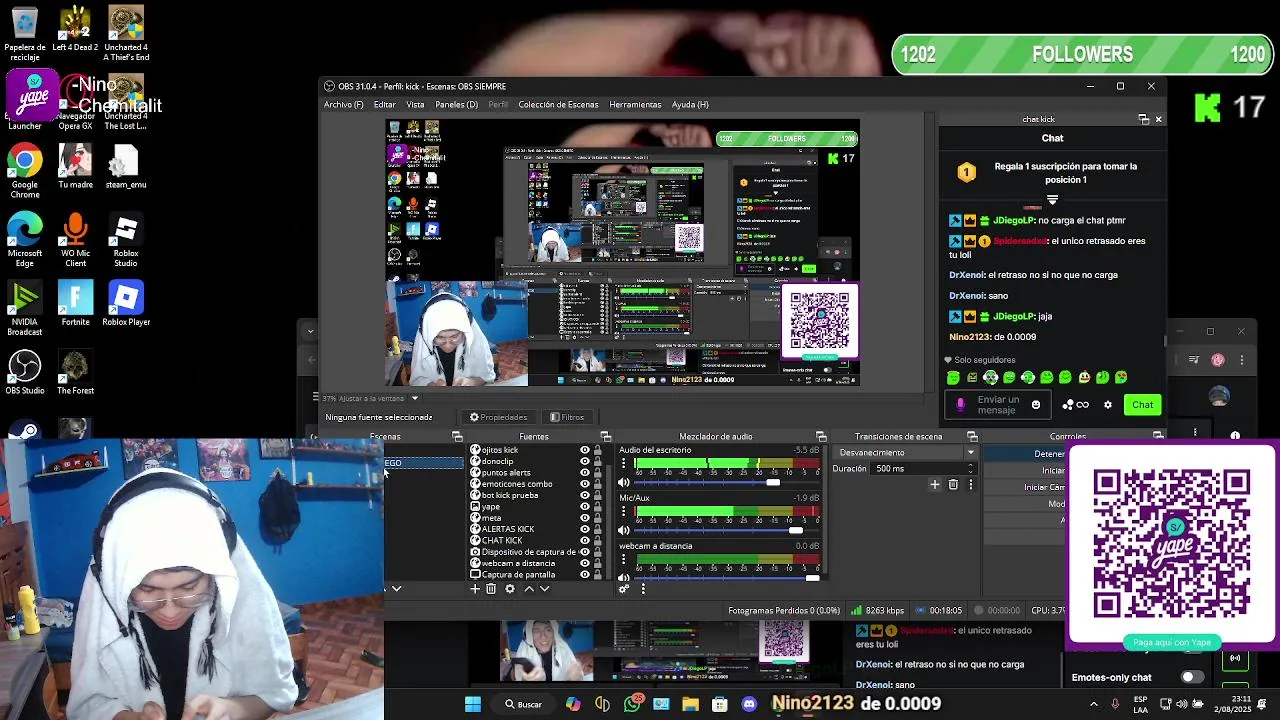Move source down arrow in Fuentes
This screenshot has height=720, width=1280.
coord(544,589)
